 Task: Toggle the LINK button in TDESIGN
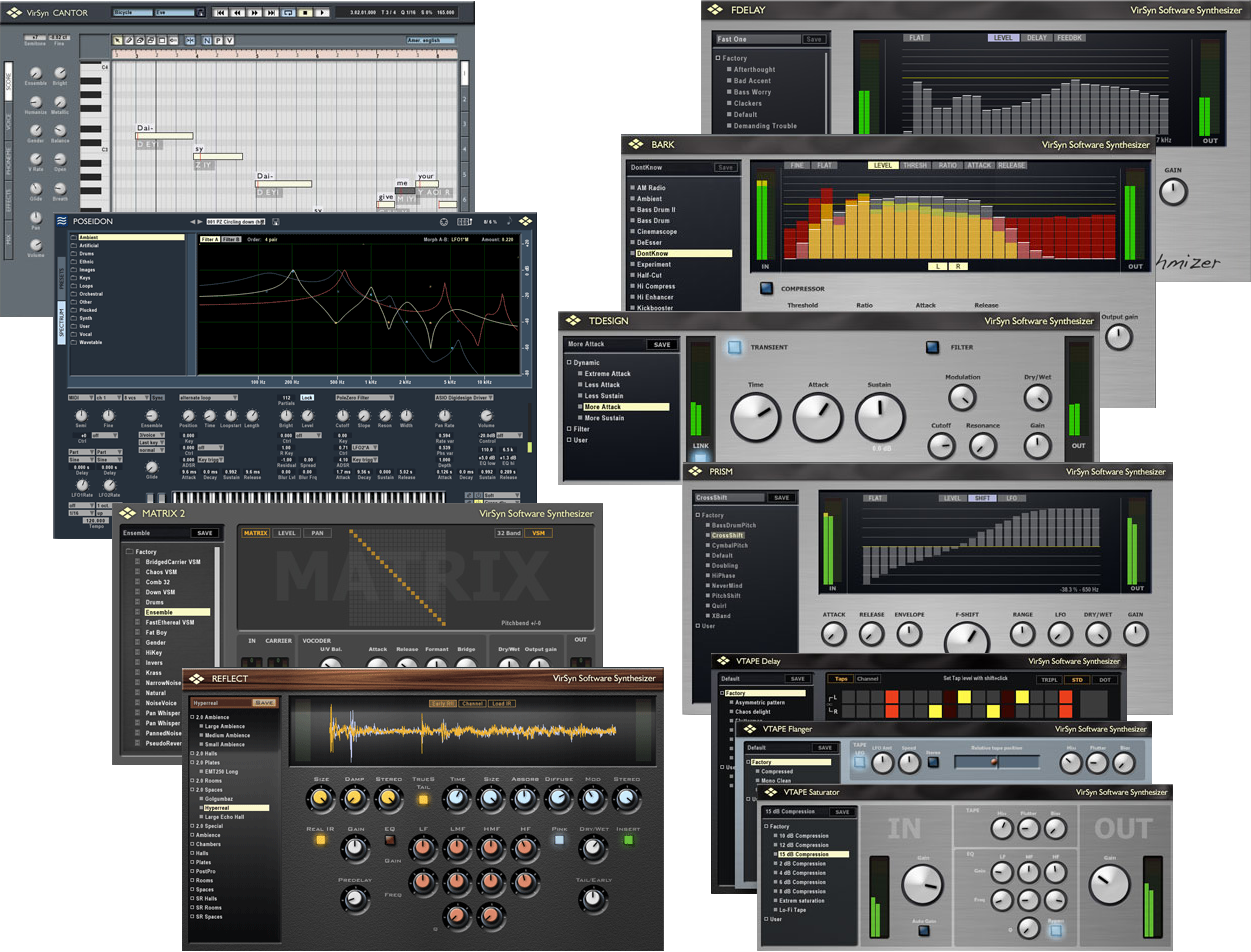700,457
